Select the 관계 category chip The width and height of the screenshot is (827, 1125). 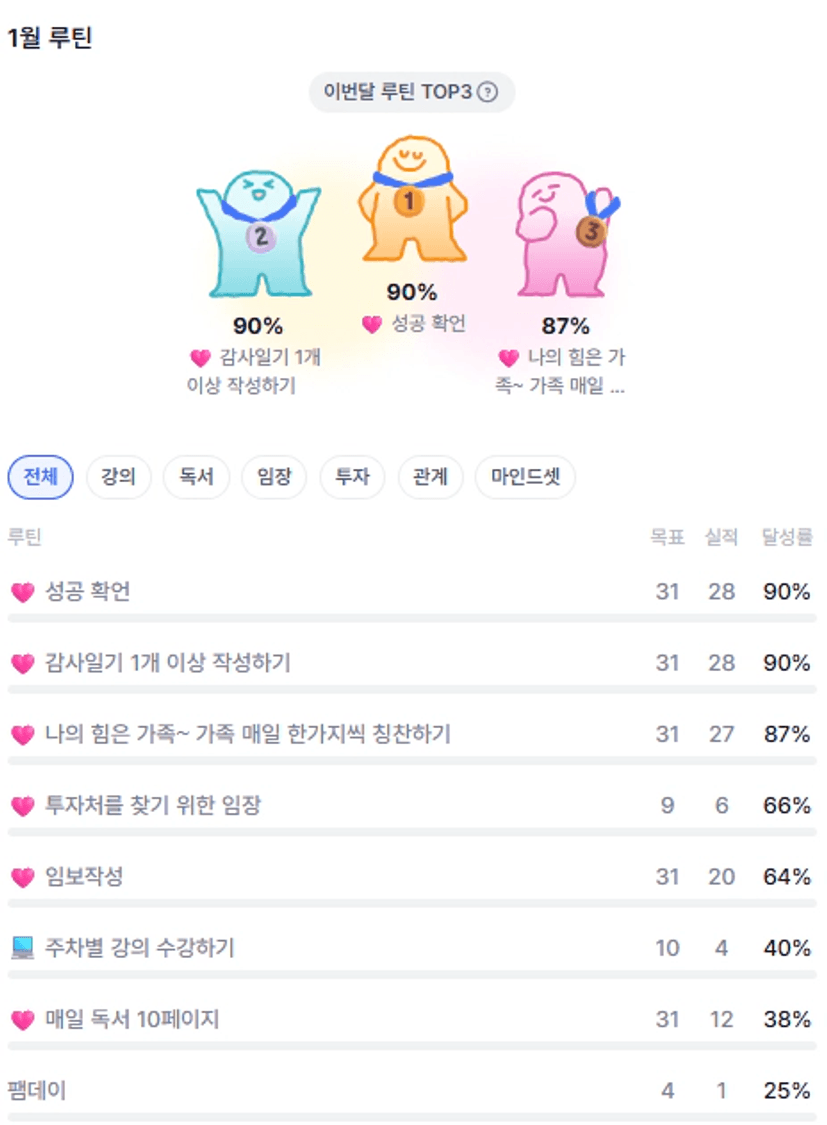click(x=430, y=477)
